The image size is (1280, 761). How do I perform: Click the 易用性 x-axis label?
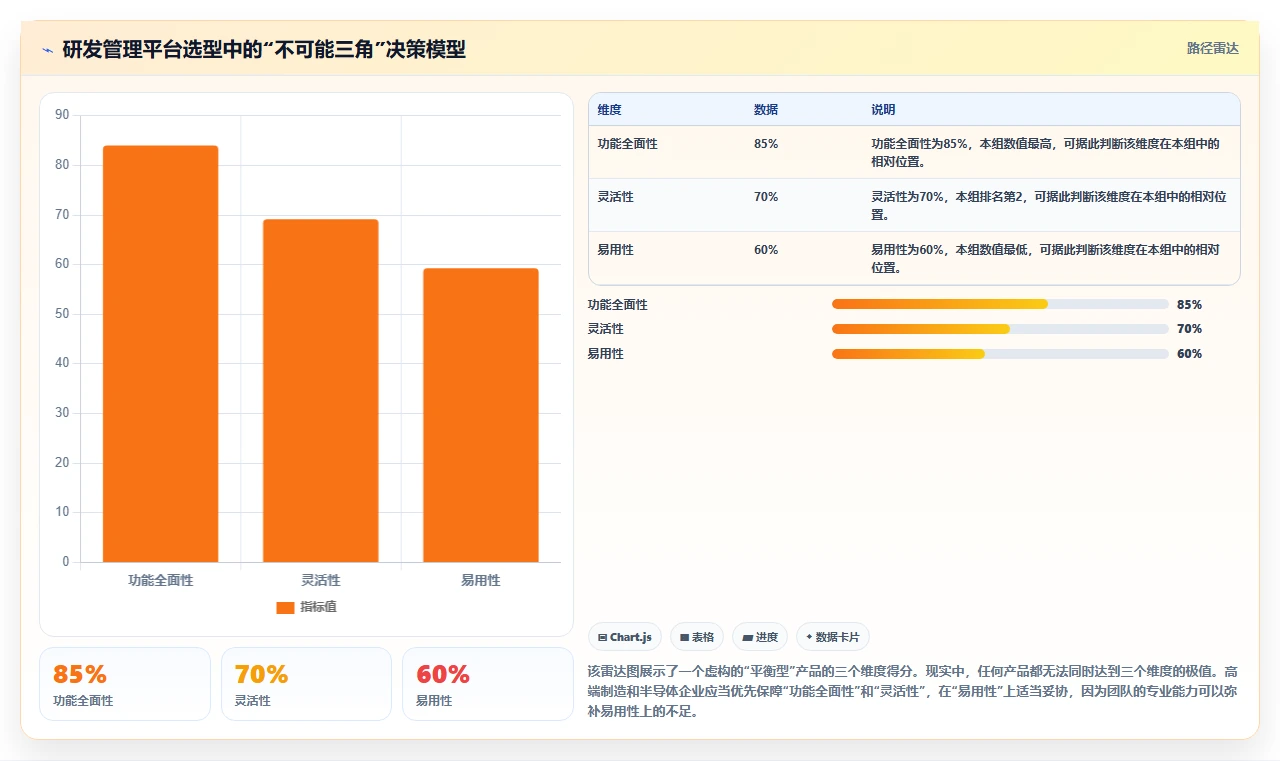point(481,580)
